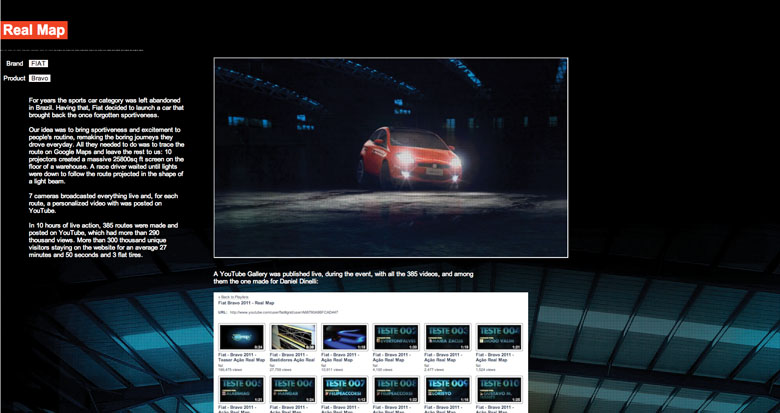Open the TESTE 010 video thumbnail
This screenshot has width=780, height=413.
(499, 390)
